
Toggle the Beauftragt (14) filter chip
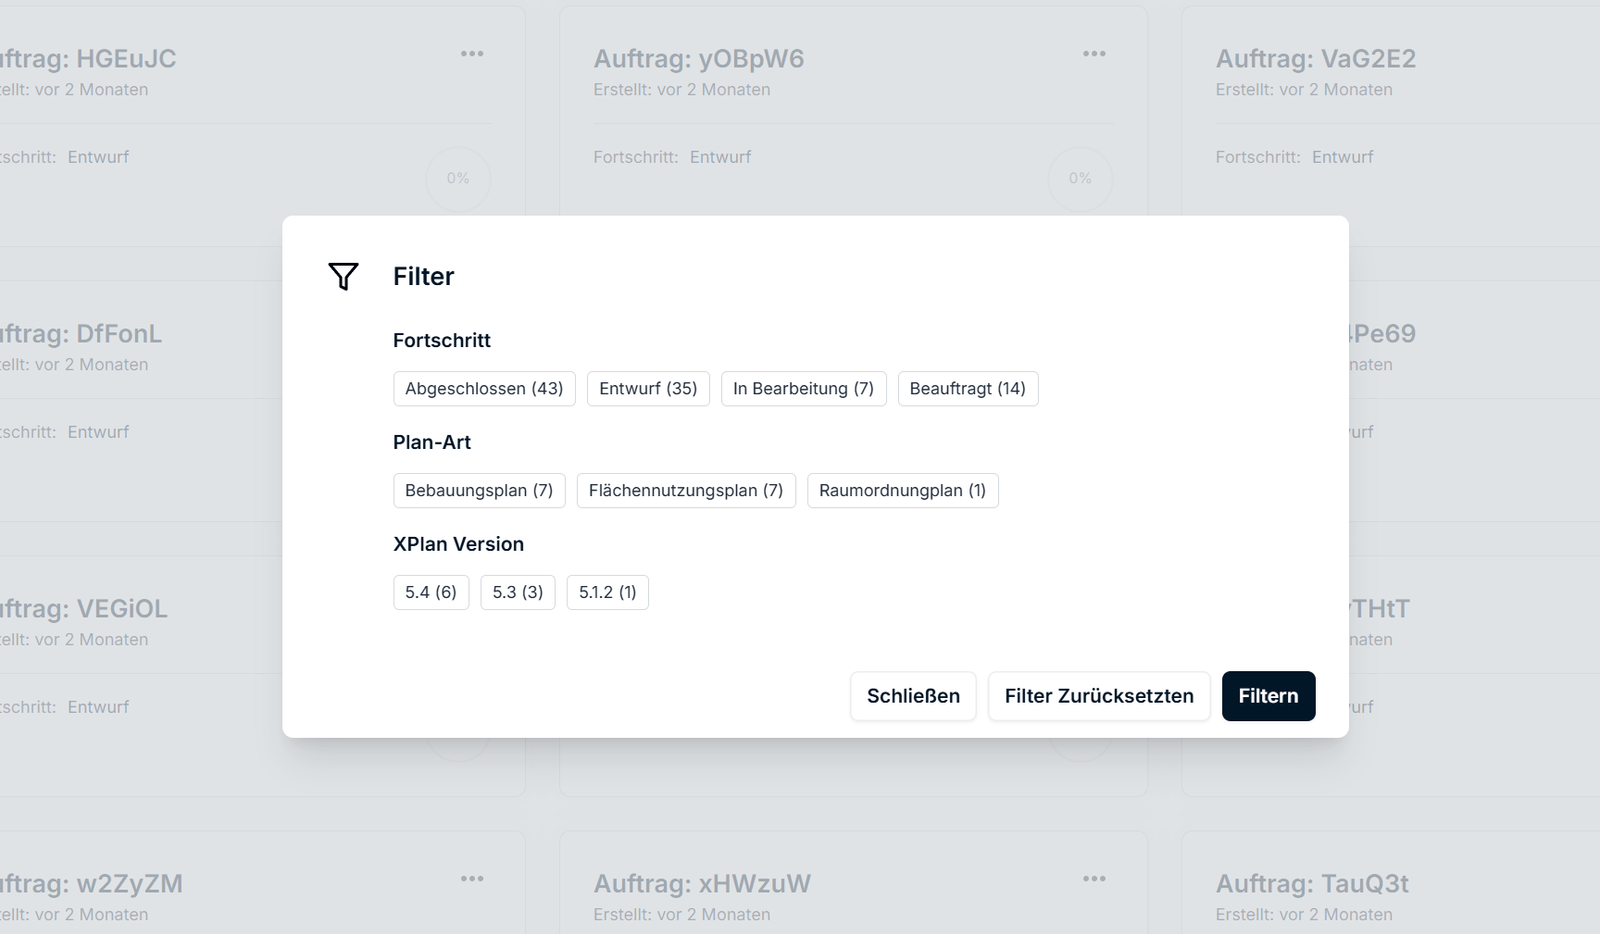[968, 388]
